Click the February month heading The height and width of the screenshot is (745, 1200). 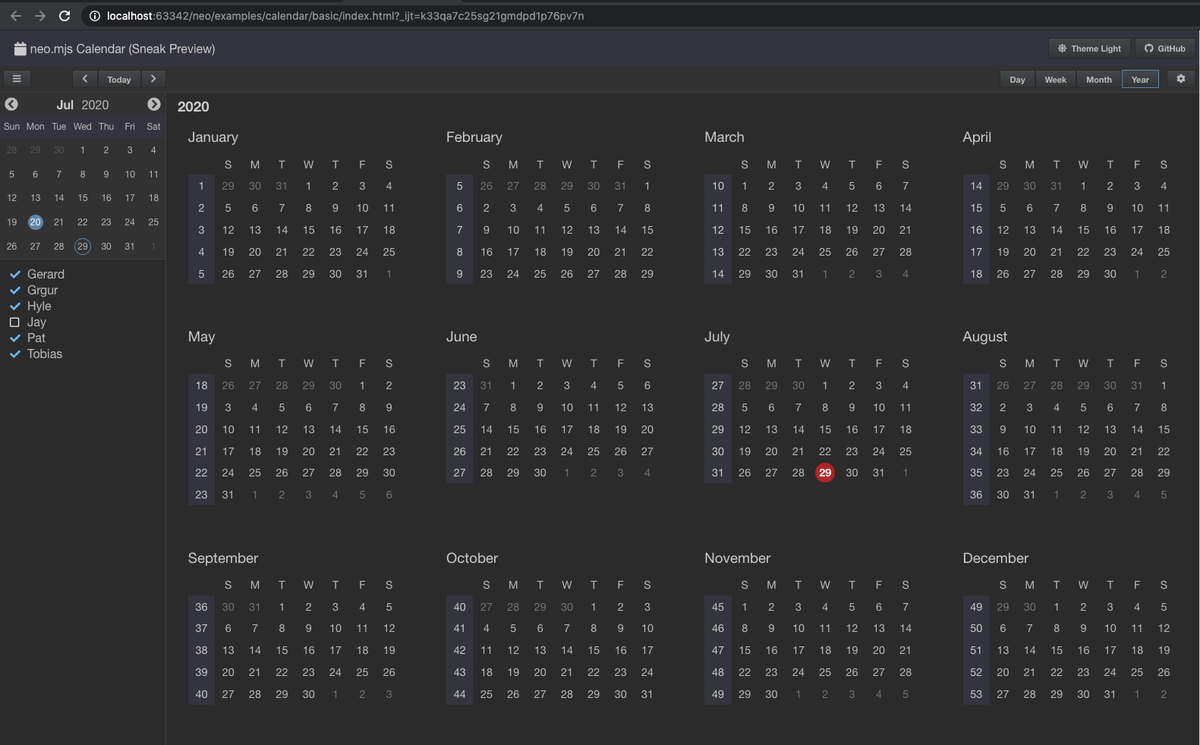pyautogui.click(x=474, y=137)
